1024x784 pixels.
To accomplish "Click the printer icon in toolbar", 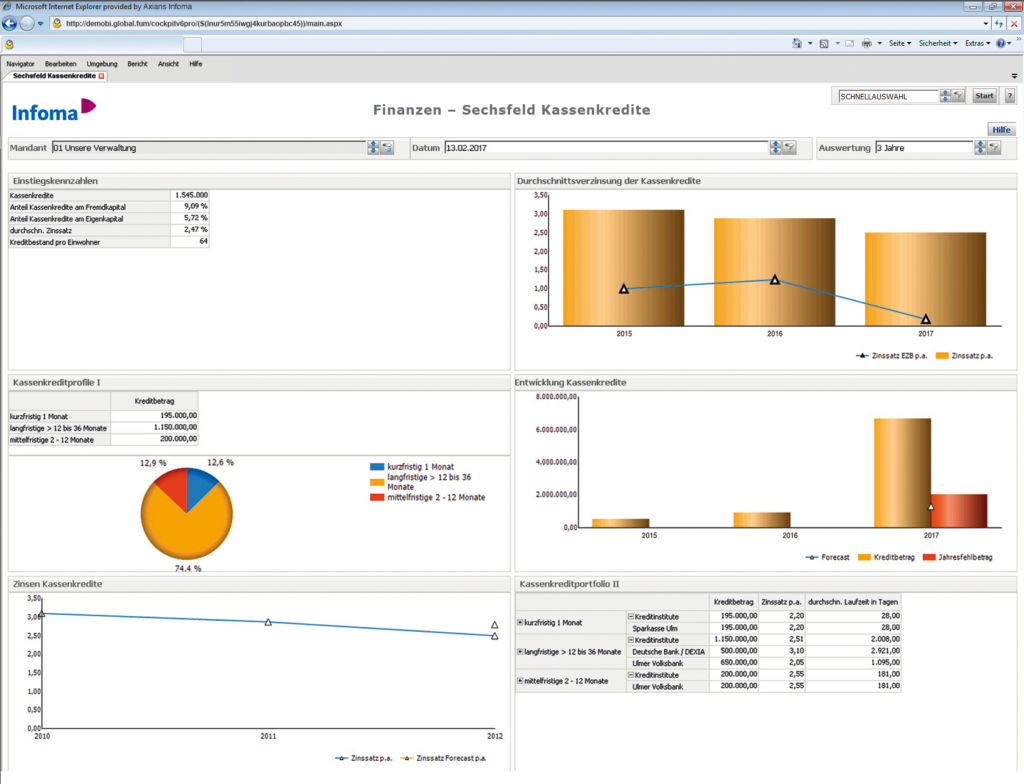I will click(x=866, y=44).
